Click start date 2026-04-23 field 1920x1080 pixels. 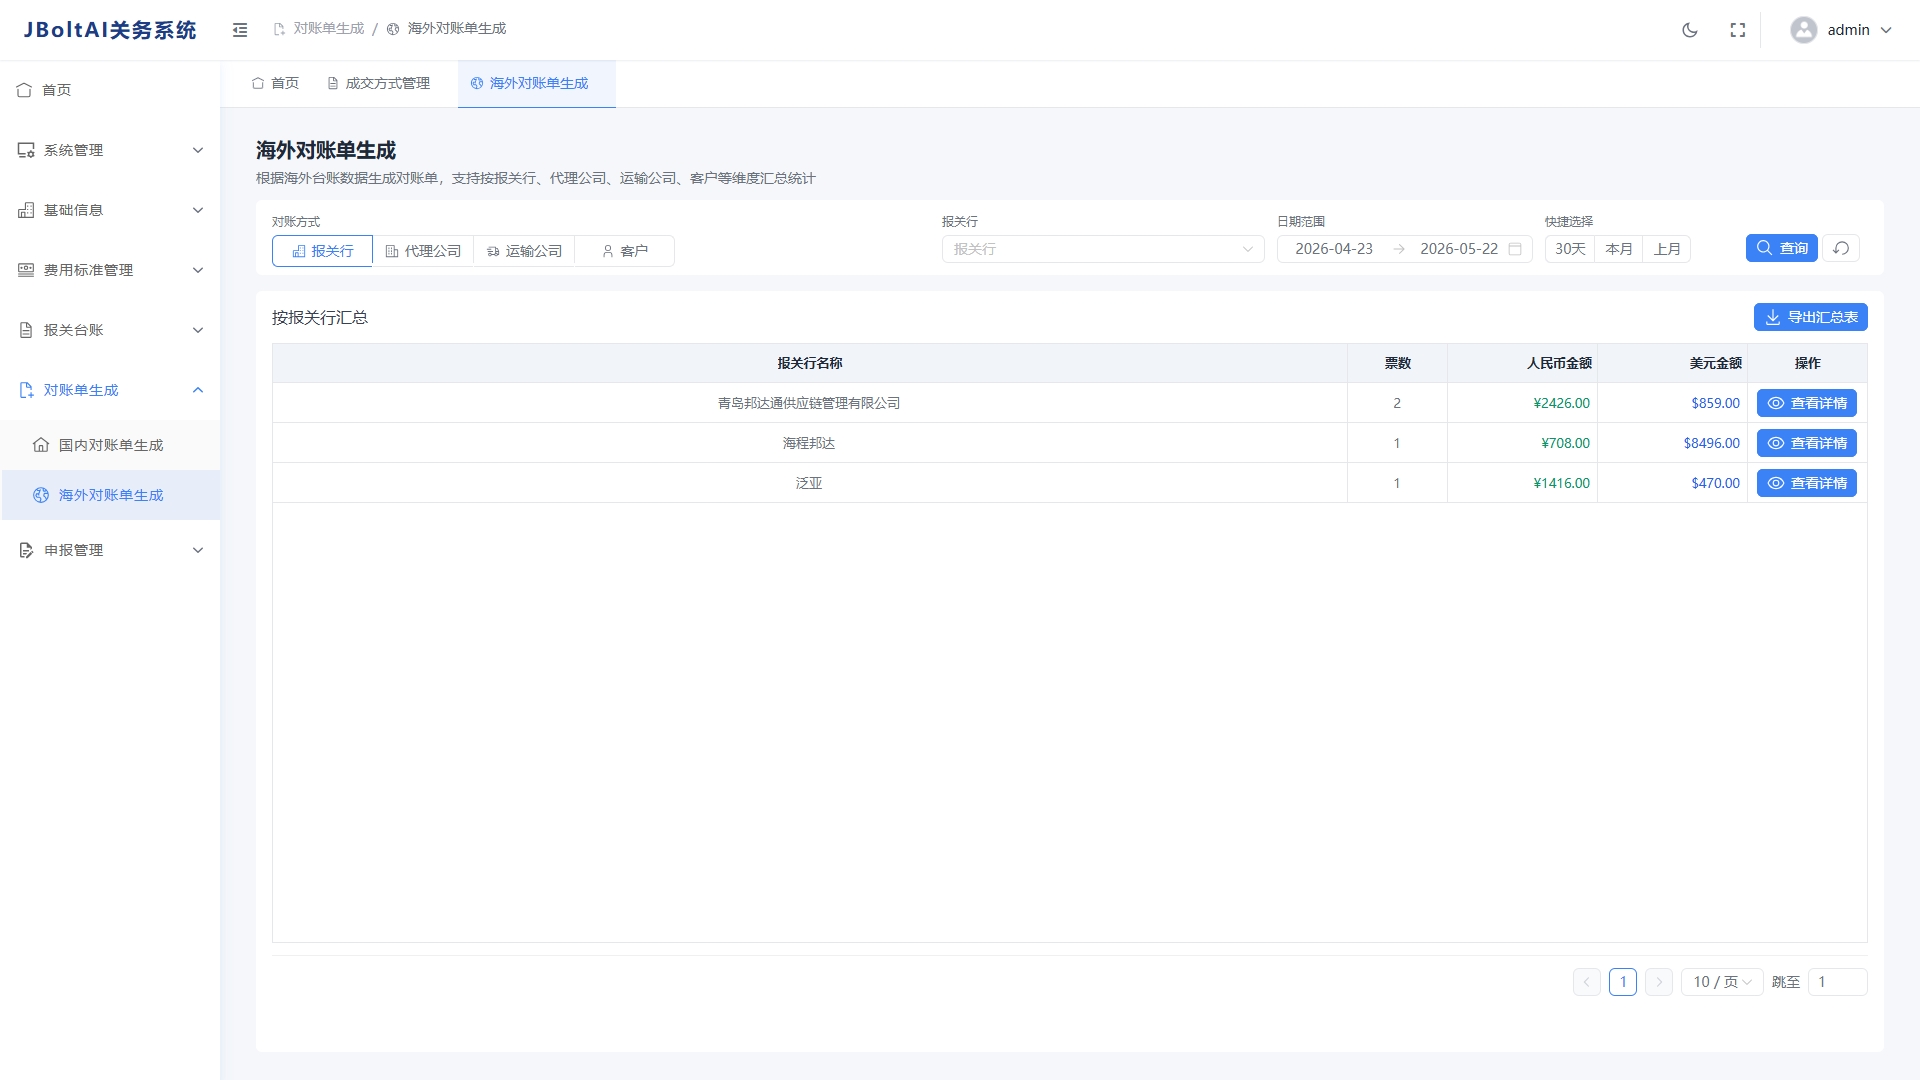pos(1334,249)
